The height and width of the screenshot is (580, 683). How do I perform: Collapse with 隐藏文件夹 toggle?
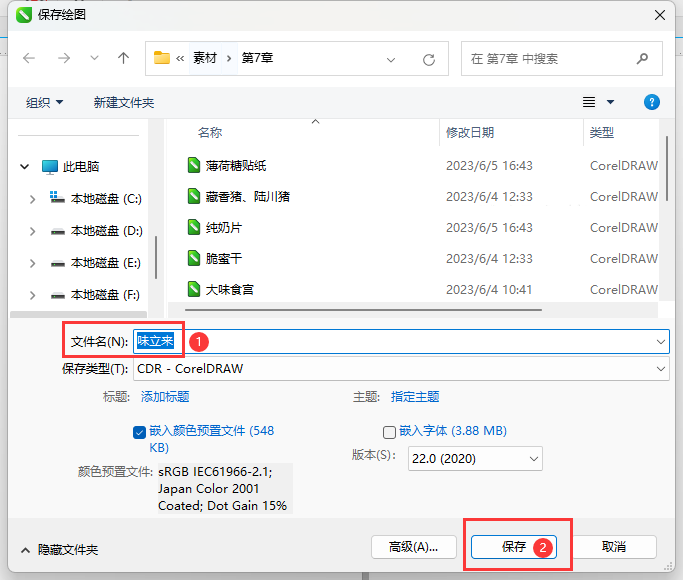pos(59,550)
